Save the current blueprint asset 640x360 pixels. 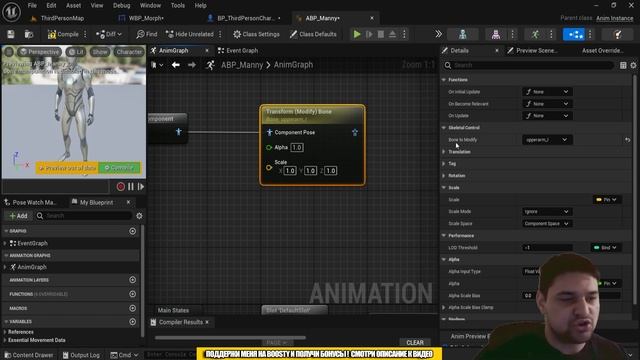tap(11, 34)
